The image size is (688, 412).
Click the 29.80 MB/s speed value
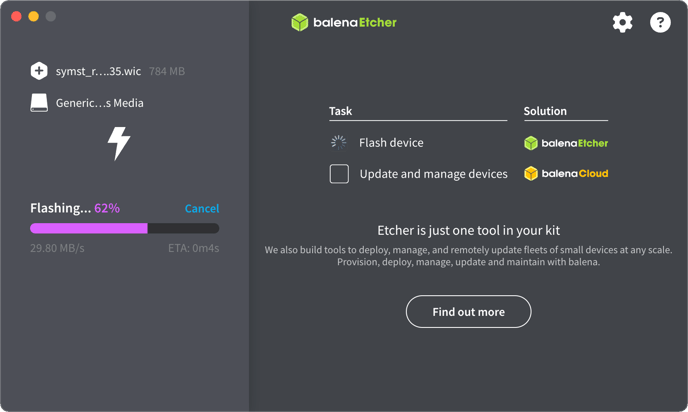click(57, 248)
